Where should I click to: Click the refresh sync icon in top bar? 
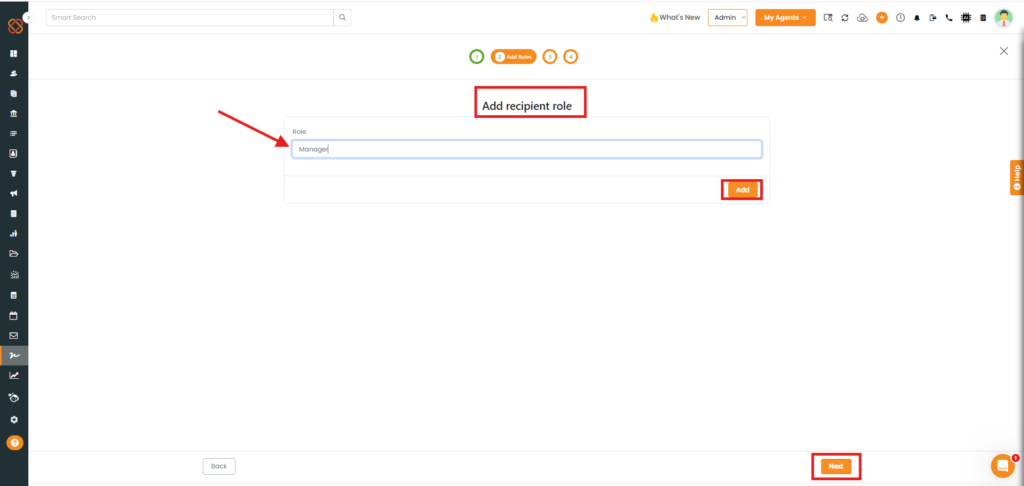coord(845,18)
